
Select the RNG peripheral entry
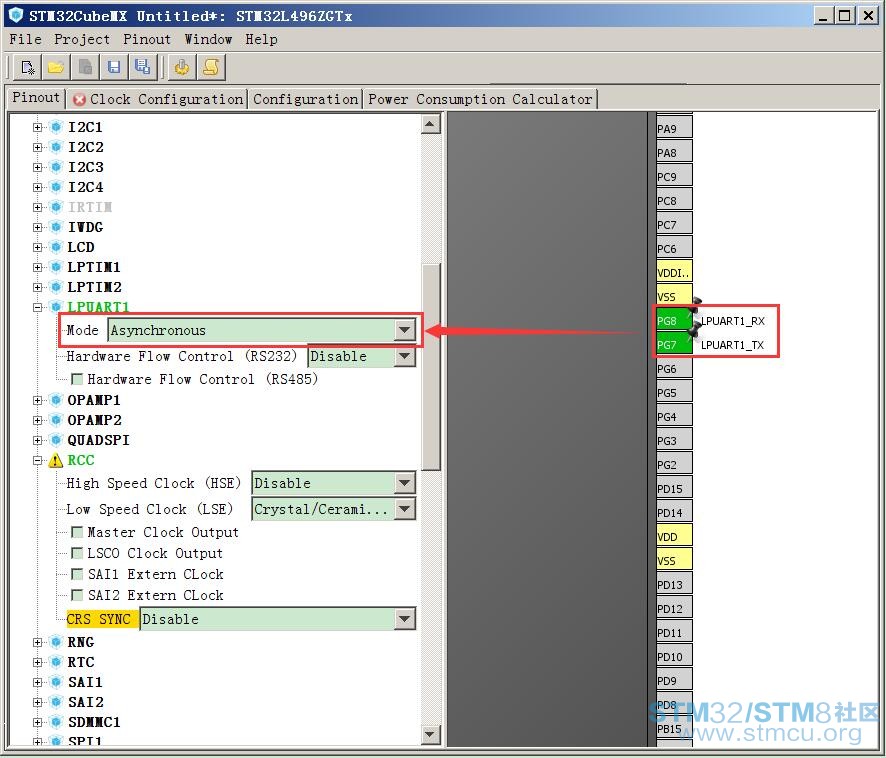tap(81, 642)
